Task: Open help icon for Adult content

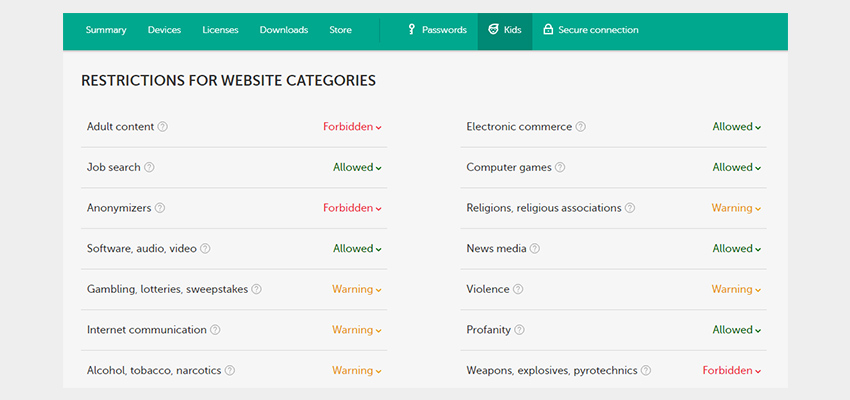Action: (163, 127)
